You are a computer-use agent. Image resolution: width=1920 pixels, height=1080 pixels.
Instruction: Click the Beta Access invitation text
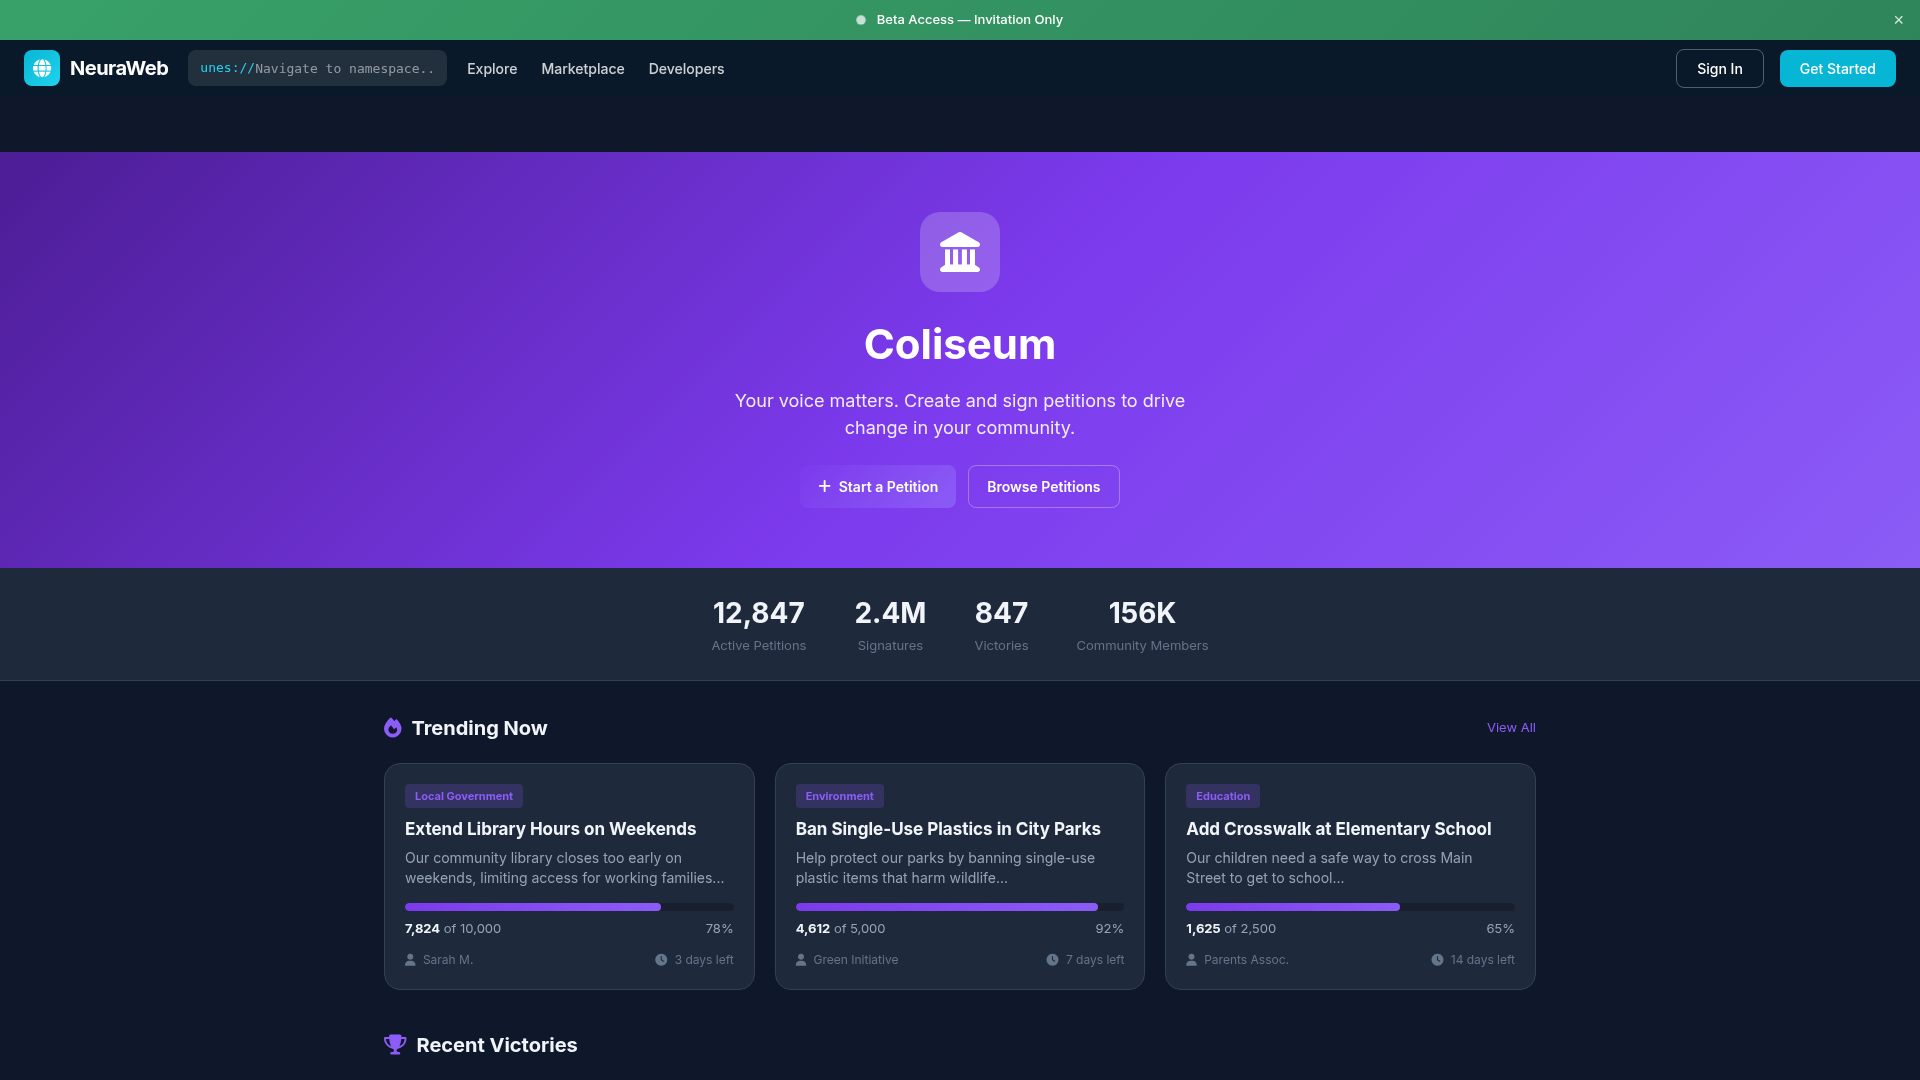(x=969, y=20)
